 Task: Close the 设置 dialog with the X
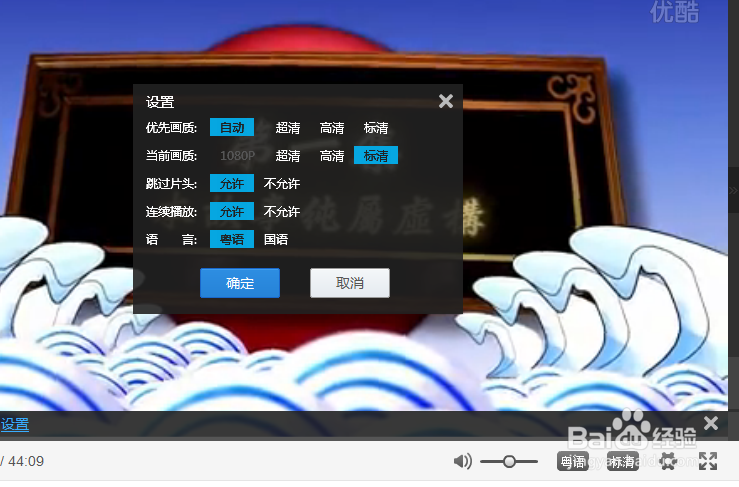pos(445,101)
